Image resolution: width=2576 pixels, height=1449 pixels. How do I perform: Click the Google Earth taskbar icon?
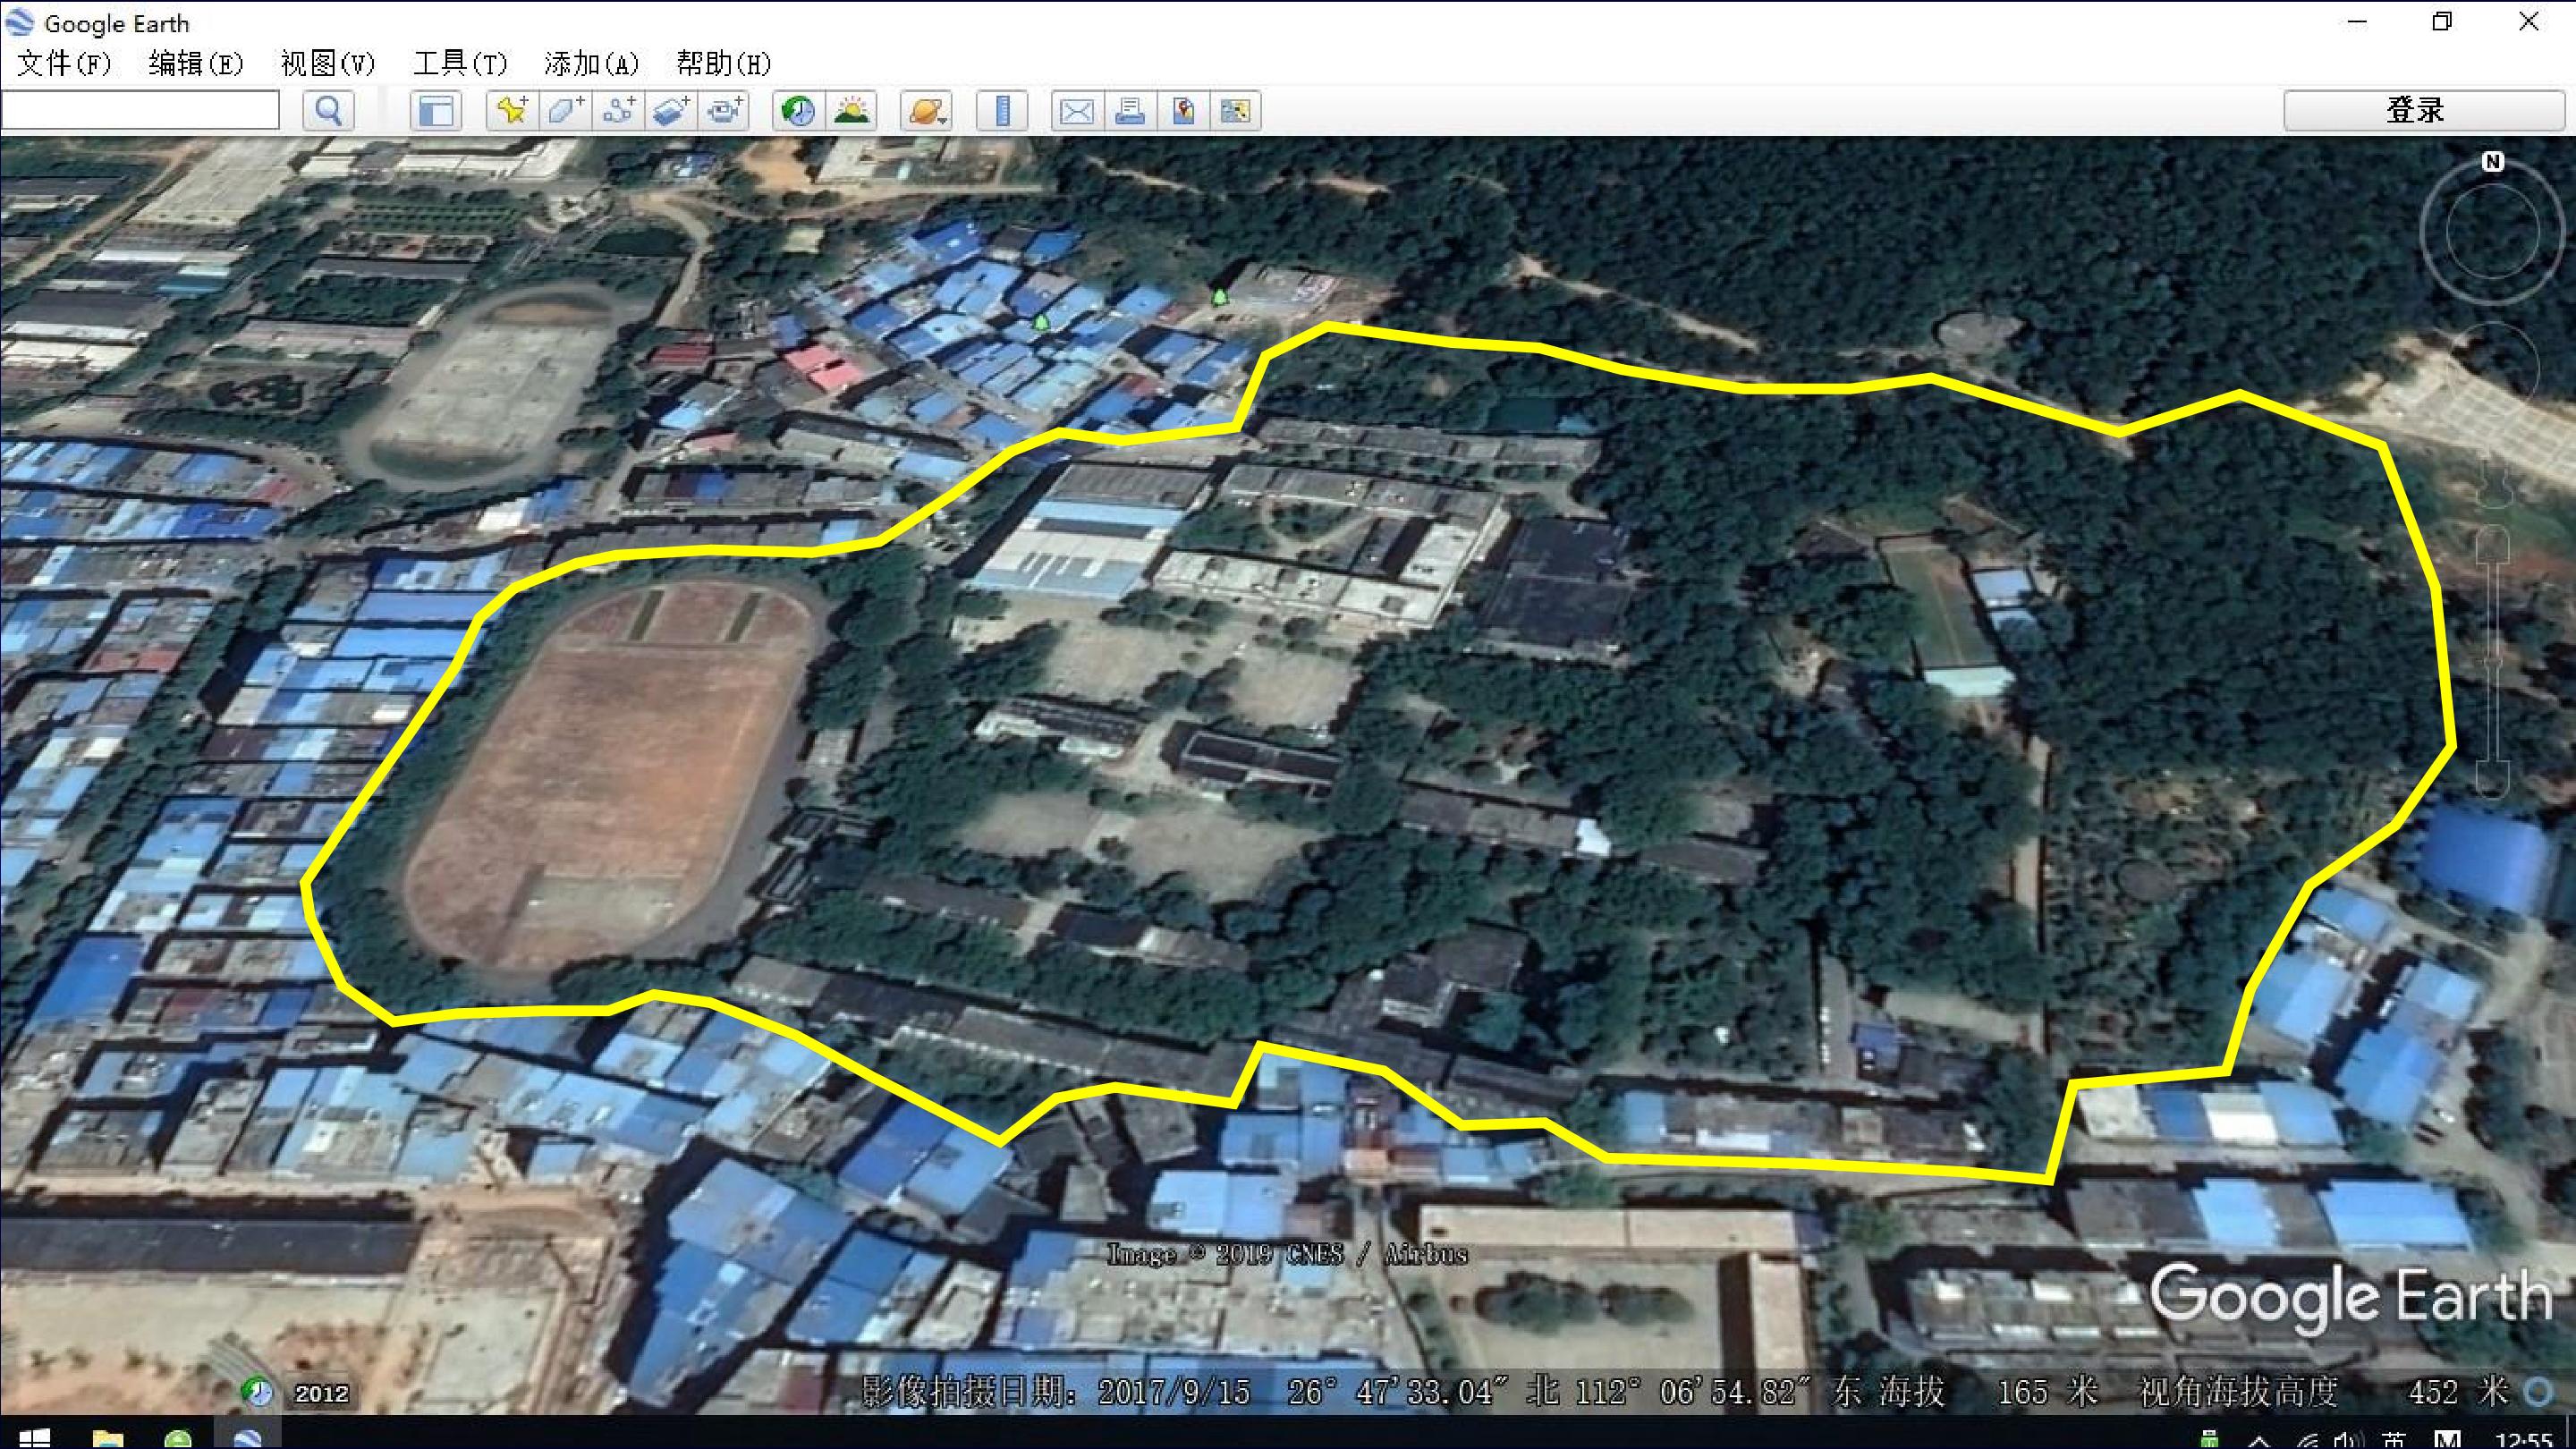[247, 1438]
